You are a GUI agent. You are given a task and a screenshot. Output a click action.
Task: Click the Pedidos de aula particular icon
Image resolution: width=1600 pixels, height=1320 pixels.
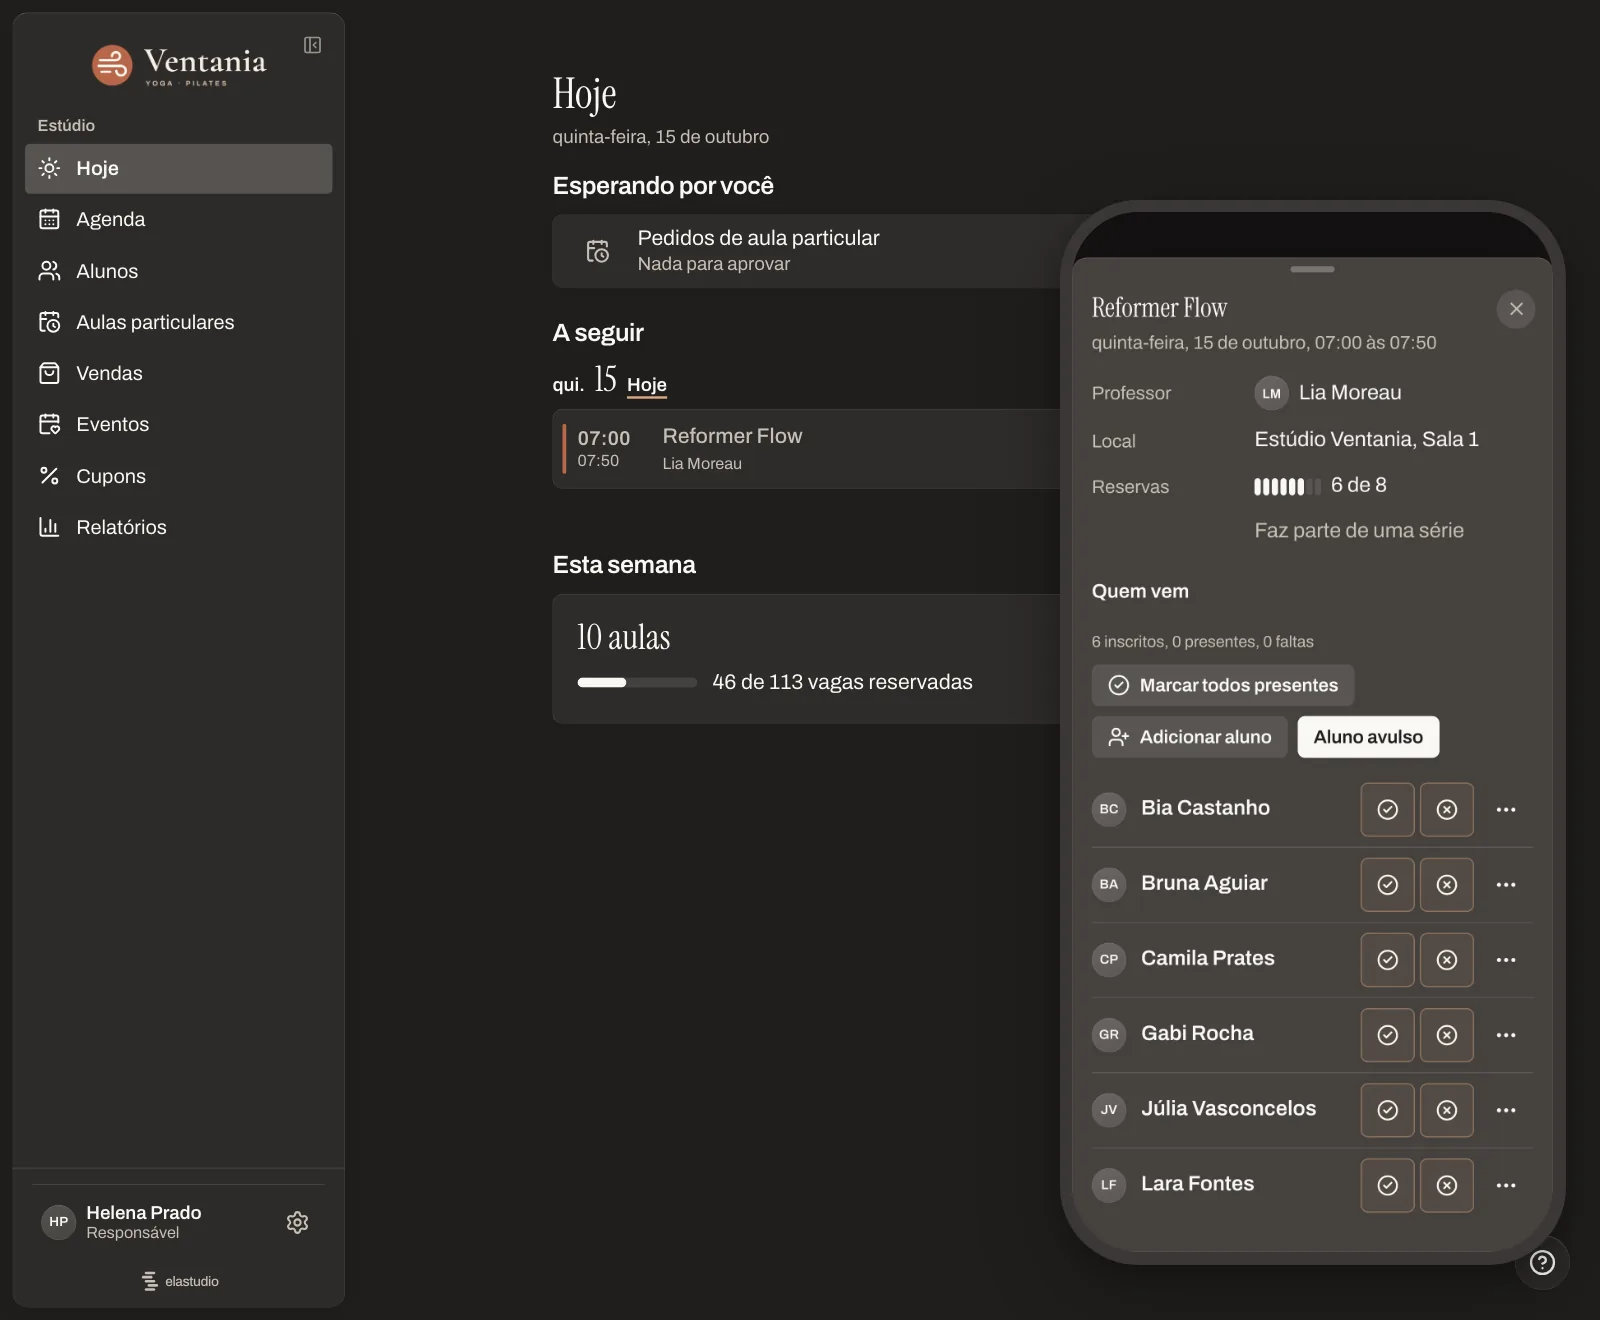click(597, 251)
